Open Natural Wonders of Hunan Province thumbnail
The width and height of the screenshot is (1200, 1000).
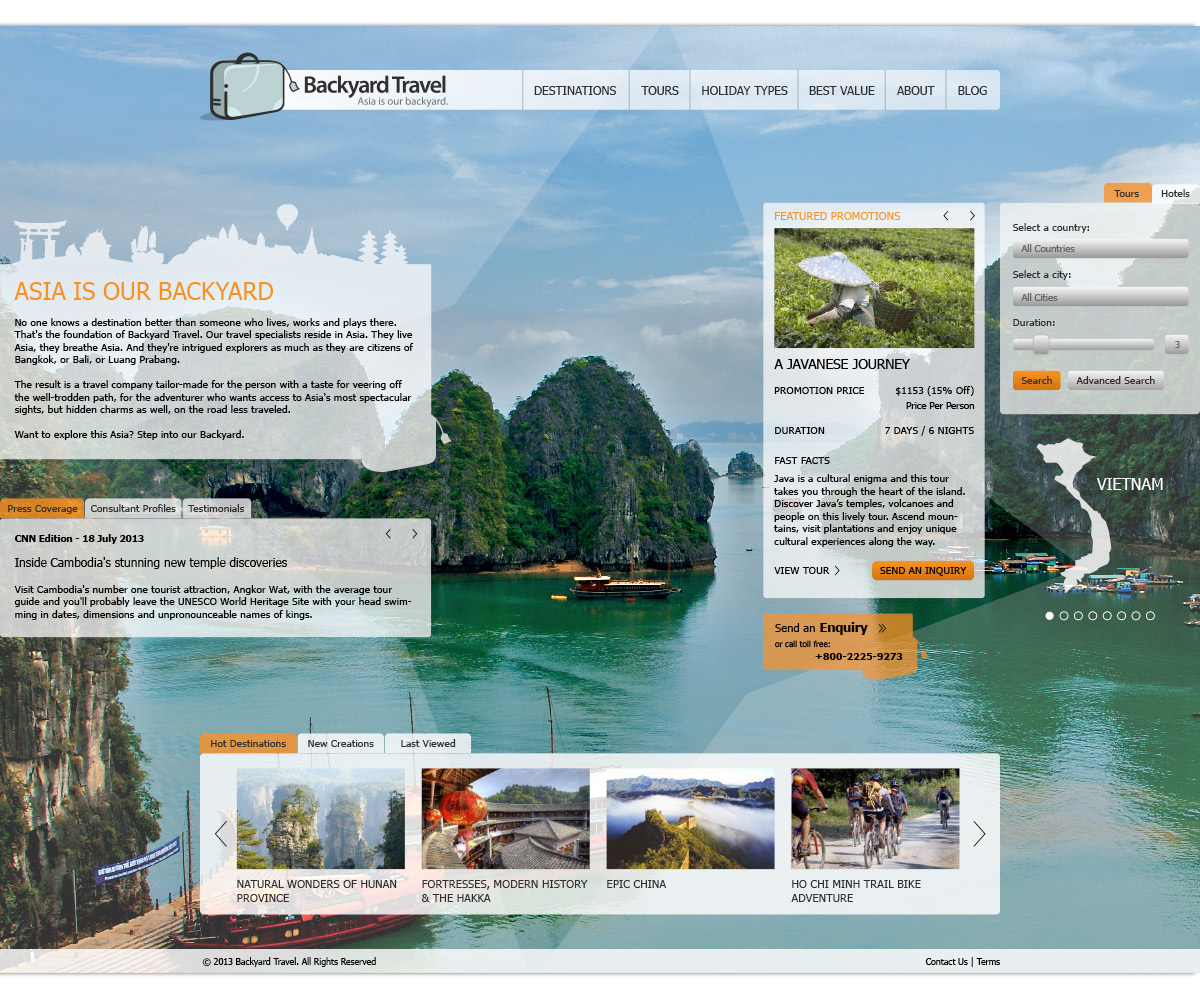[321, 818]
